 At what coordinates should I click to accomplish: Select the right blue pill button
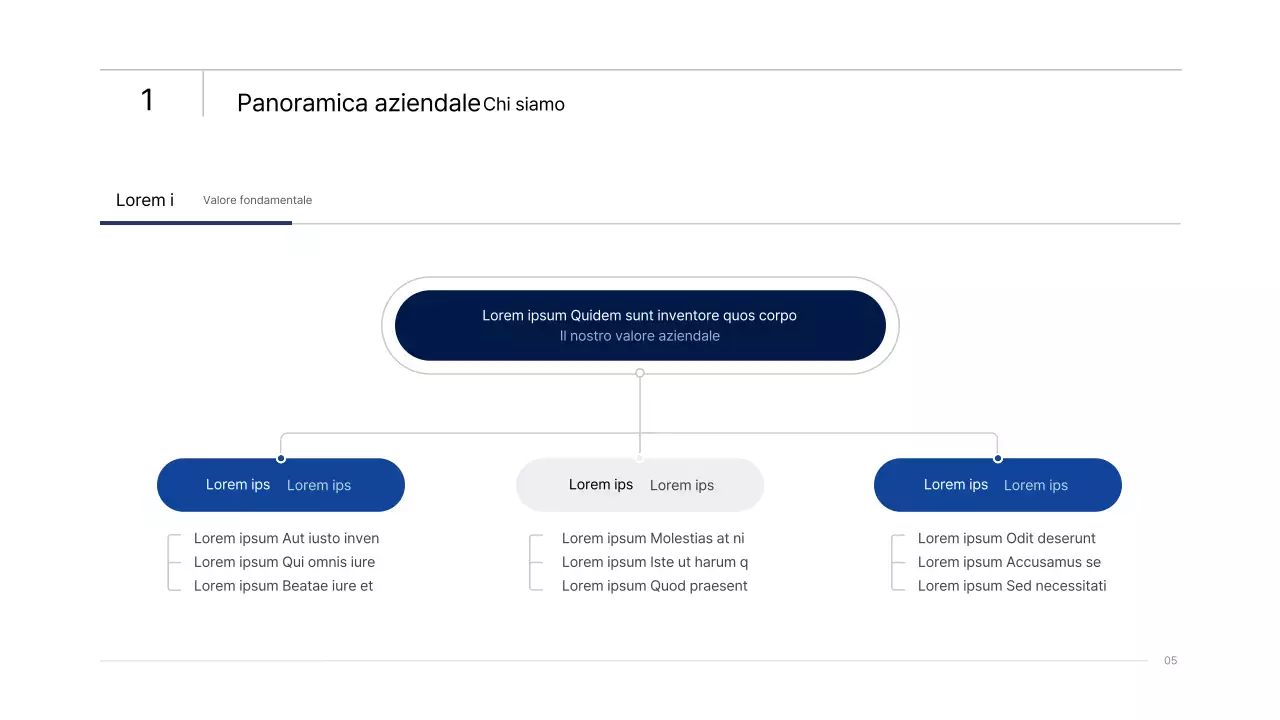click(x=998, y=485)
